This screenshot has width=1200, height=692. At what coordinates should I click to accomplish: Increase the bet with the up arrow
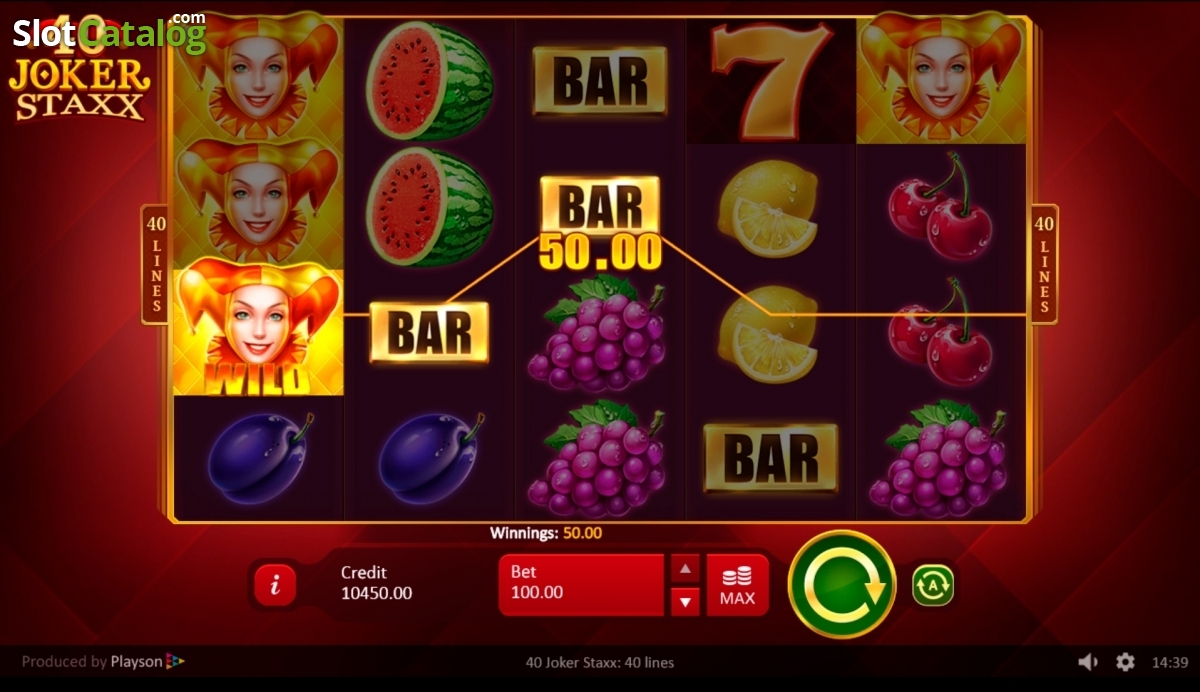click(685, 569)
